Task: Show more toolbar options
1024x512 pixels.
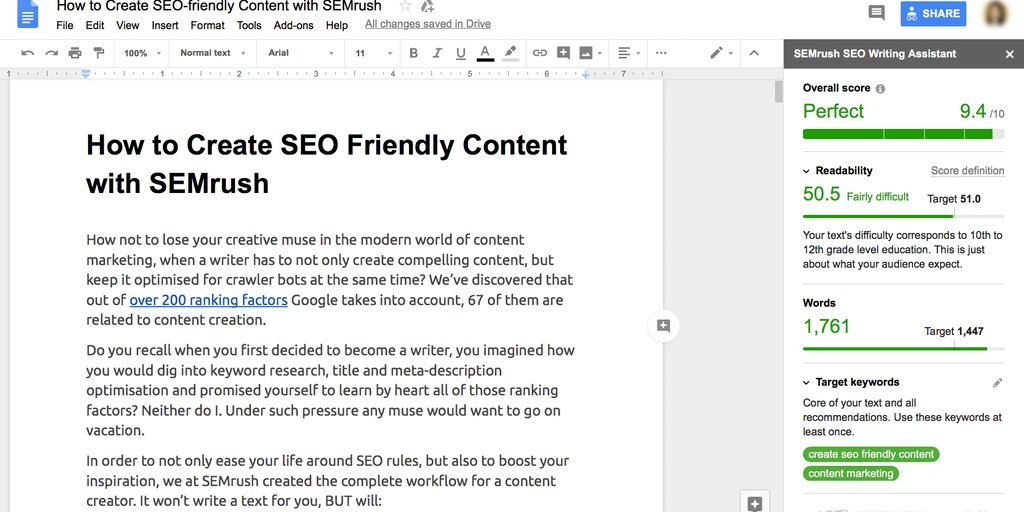Action: pos(661,53)
